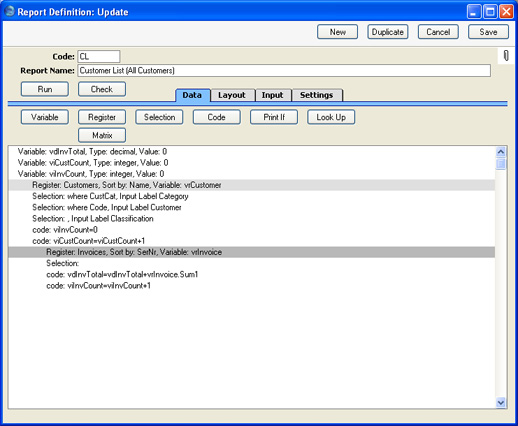Viewport: 518px width, 426px height.
Task: Click scrollbar up arrow in code list
Action: pyautogui.click(x=500, y=152)
